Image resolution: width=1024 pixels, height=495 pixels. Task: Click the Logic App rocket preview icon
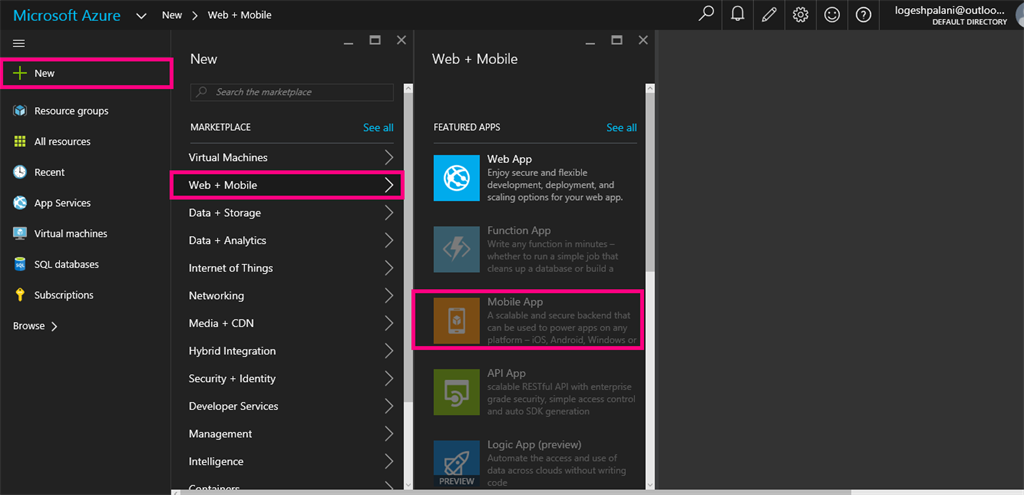point(456,464)
